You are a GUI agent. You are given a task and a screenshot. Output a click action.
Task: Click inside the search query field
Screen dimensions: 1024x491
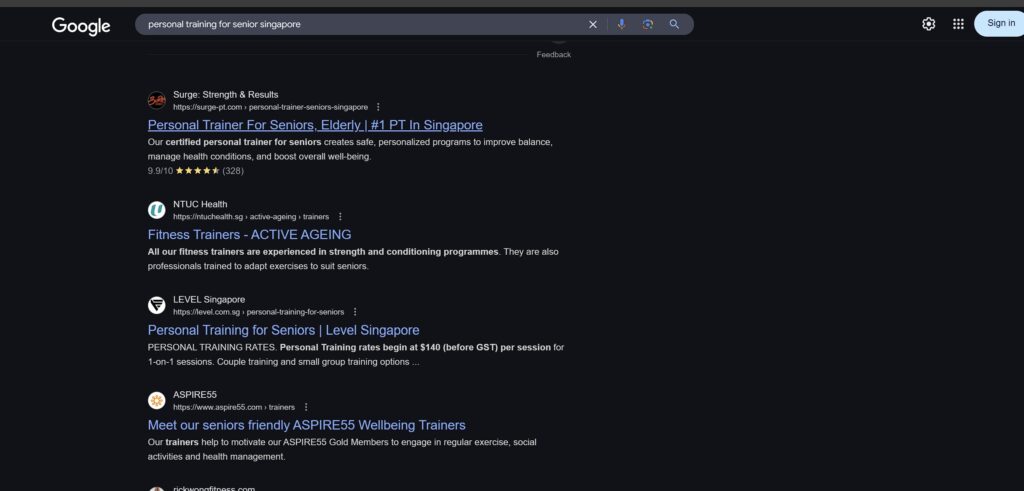(360, 24)
